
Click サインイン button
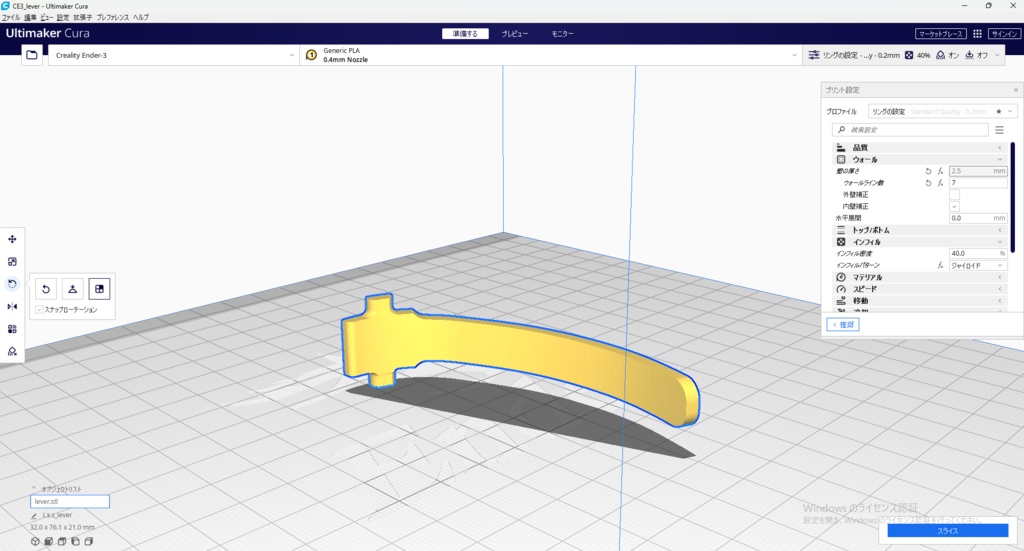click(1004, 34)
